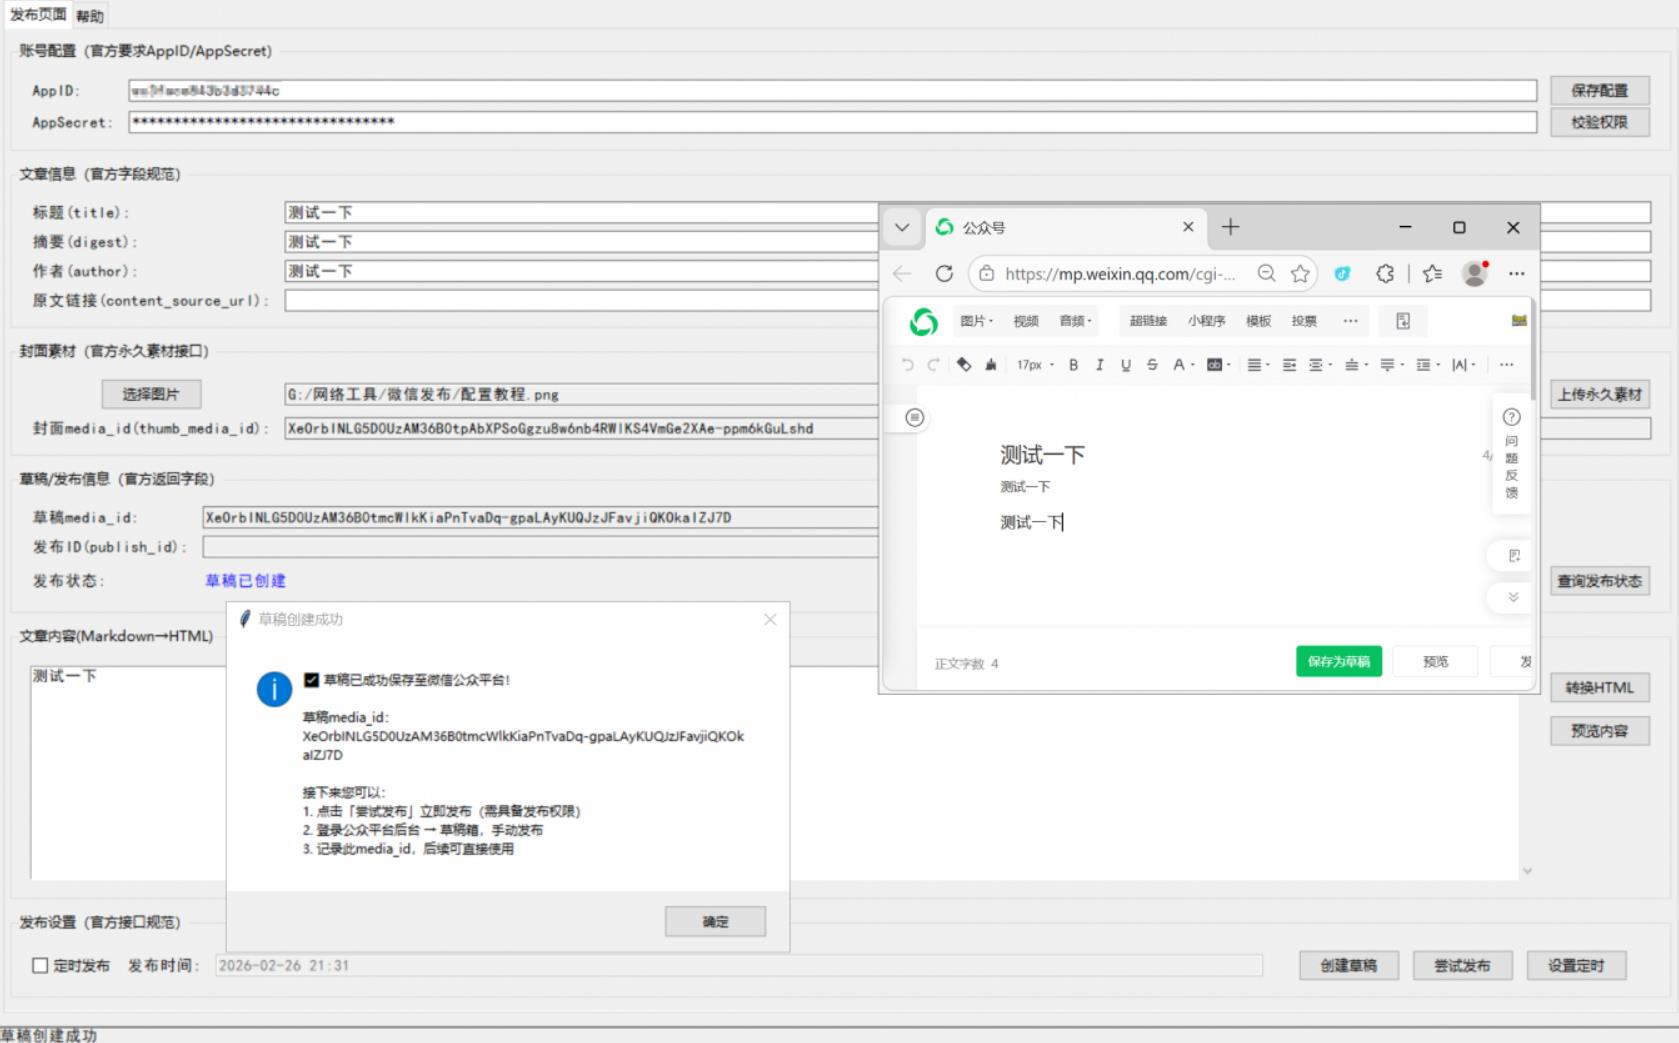The image size is (1679, 1043).
Task: Toggle bold formatting in the WeChat editor
Action: click(x=1073, y=365)
